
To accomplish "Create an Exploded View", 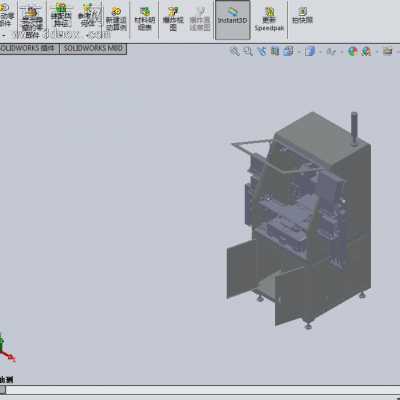I will pos(173,19).
